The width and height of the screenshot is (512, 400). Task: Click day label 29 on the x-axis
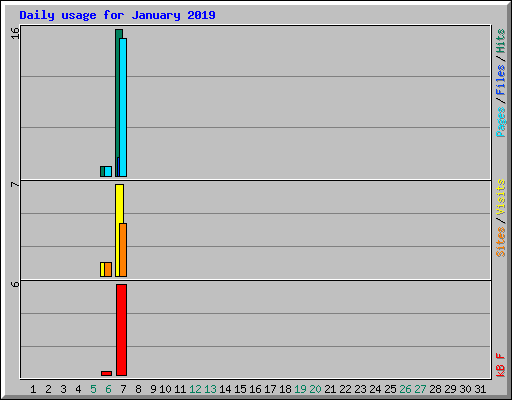(x=450, y=389)
